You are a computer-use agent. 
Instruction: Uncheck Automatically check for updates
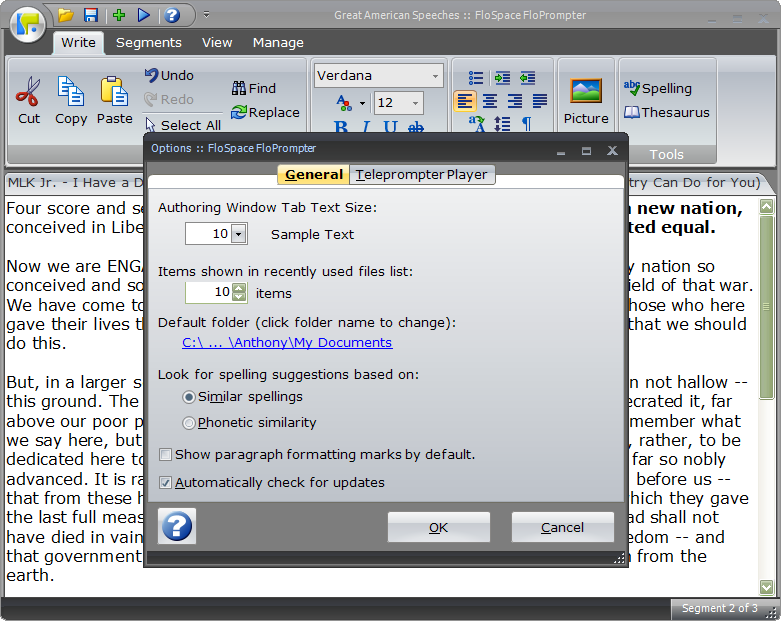pyautogui.click(x=165, y=483)
